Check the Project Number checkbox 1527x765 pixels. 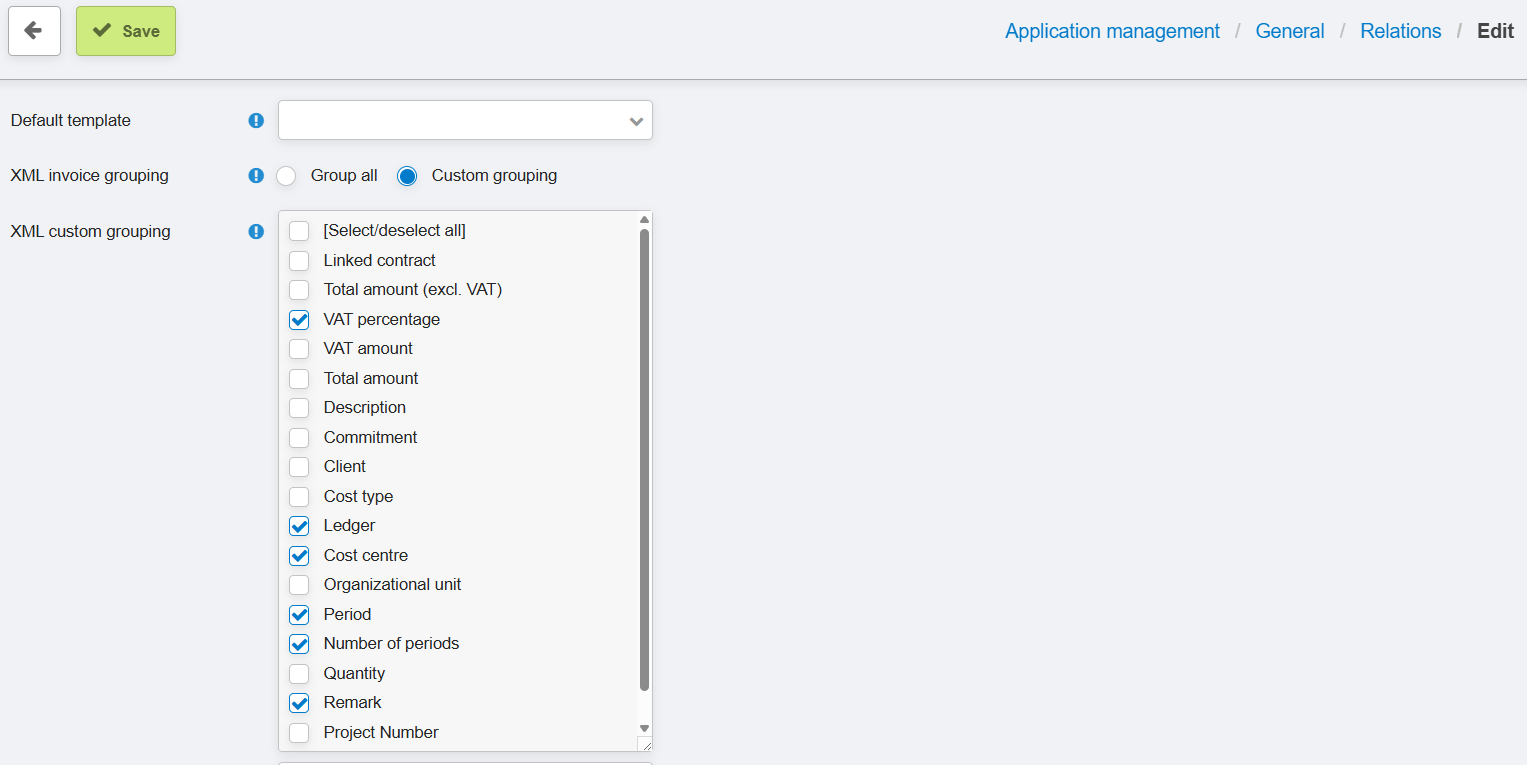pyautogui.click(x=299, y=733)
